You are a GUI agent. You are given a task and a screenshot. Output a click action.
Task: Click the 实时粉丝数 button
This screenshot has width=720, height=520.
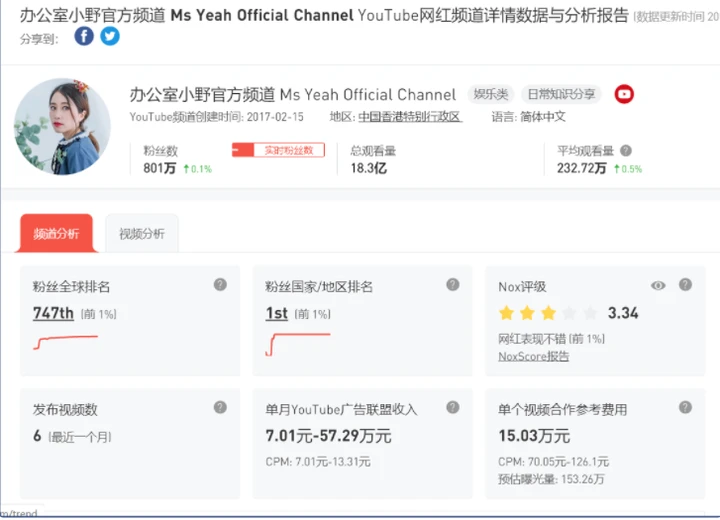point(278,150)
